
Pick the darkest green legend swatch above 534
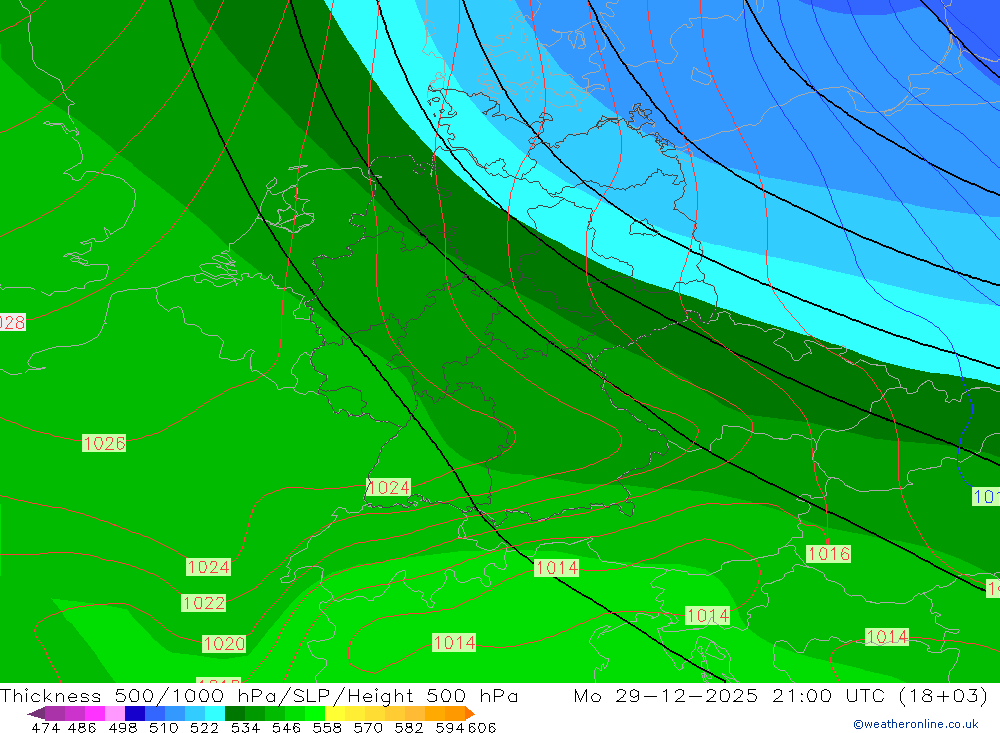tap(235, 713)
